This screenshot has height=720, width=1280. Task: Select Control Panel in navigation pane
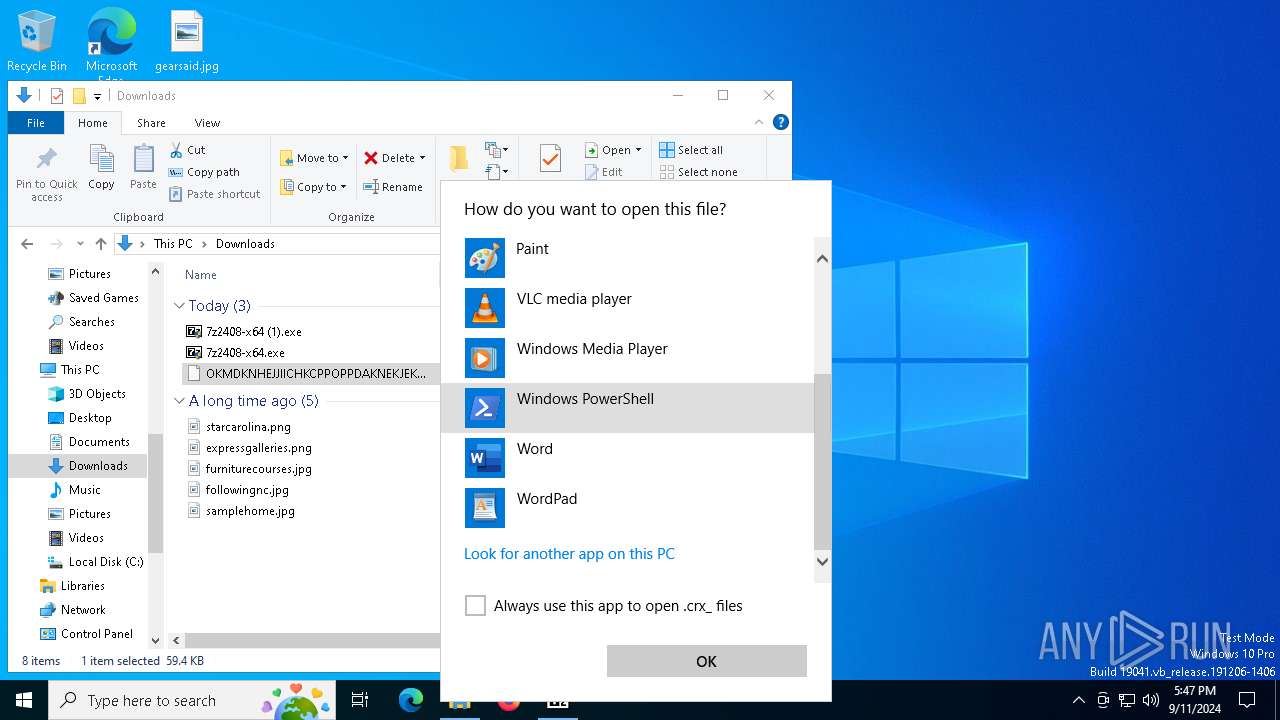[x=97, y=634]
